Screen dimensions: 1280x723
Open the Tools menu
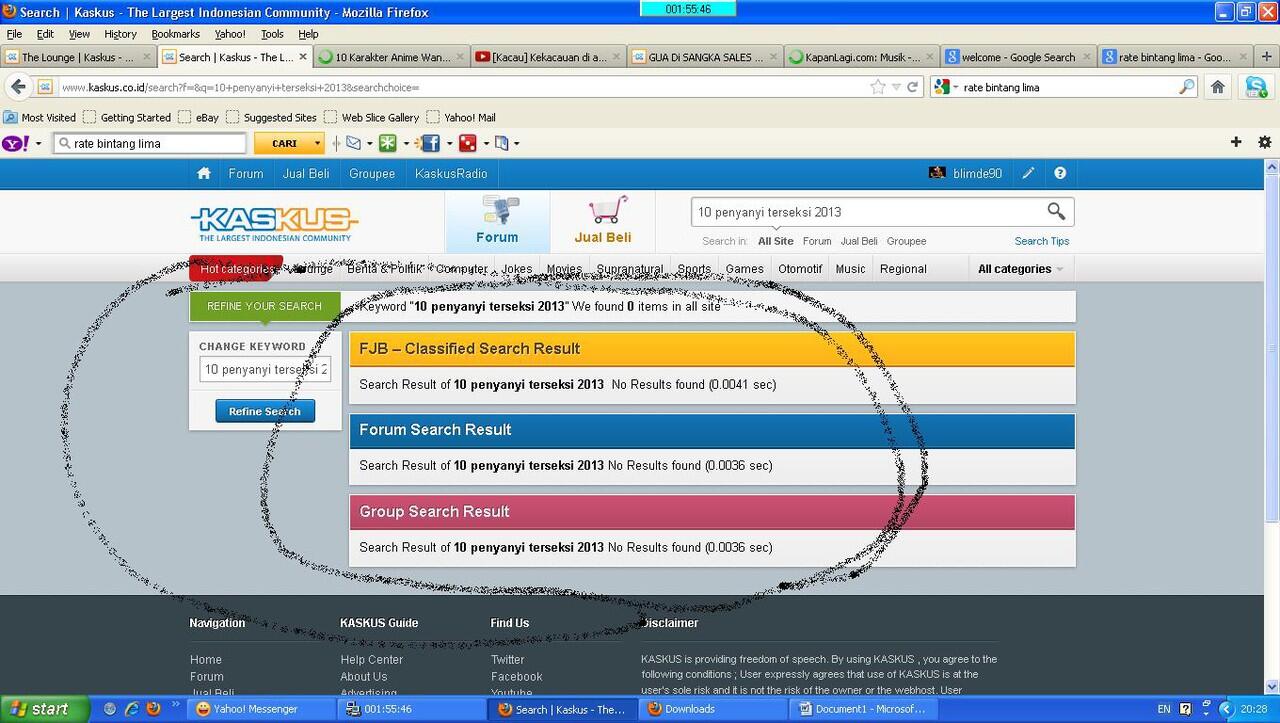pyautogui.click(x=272, y=34)
